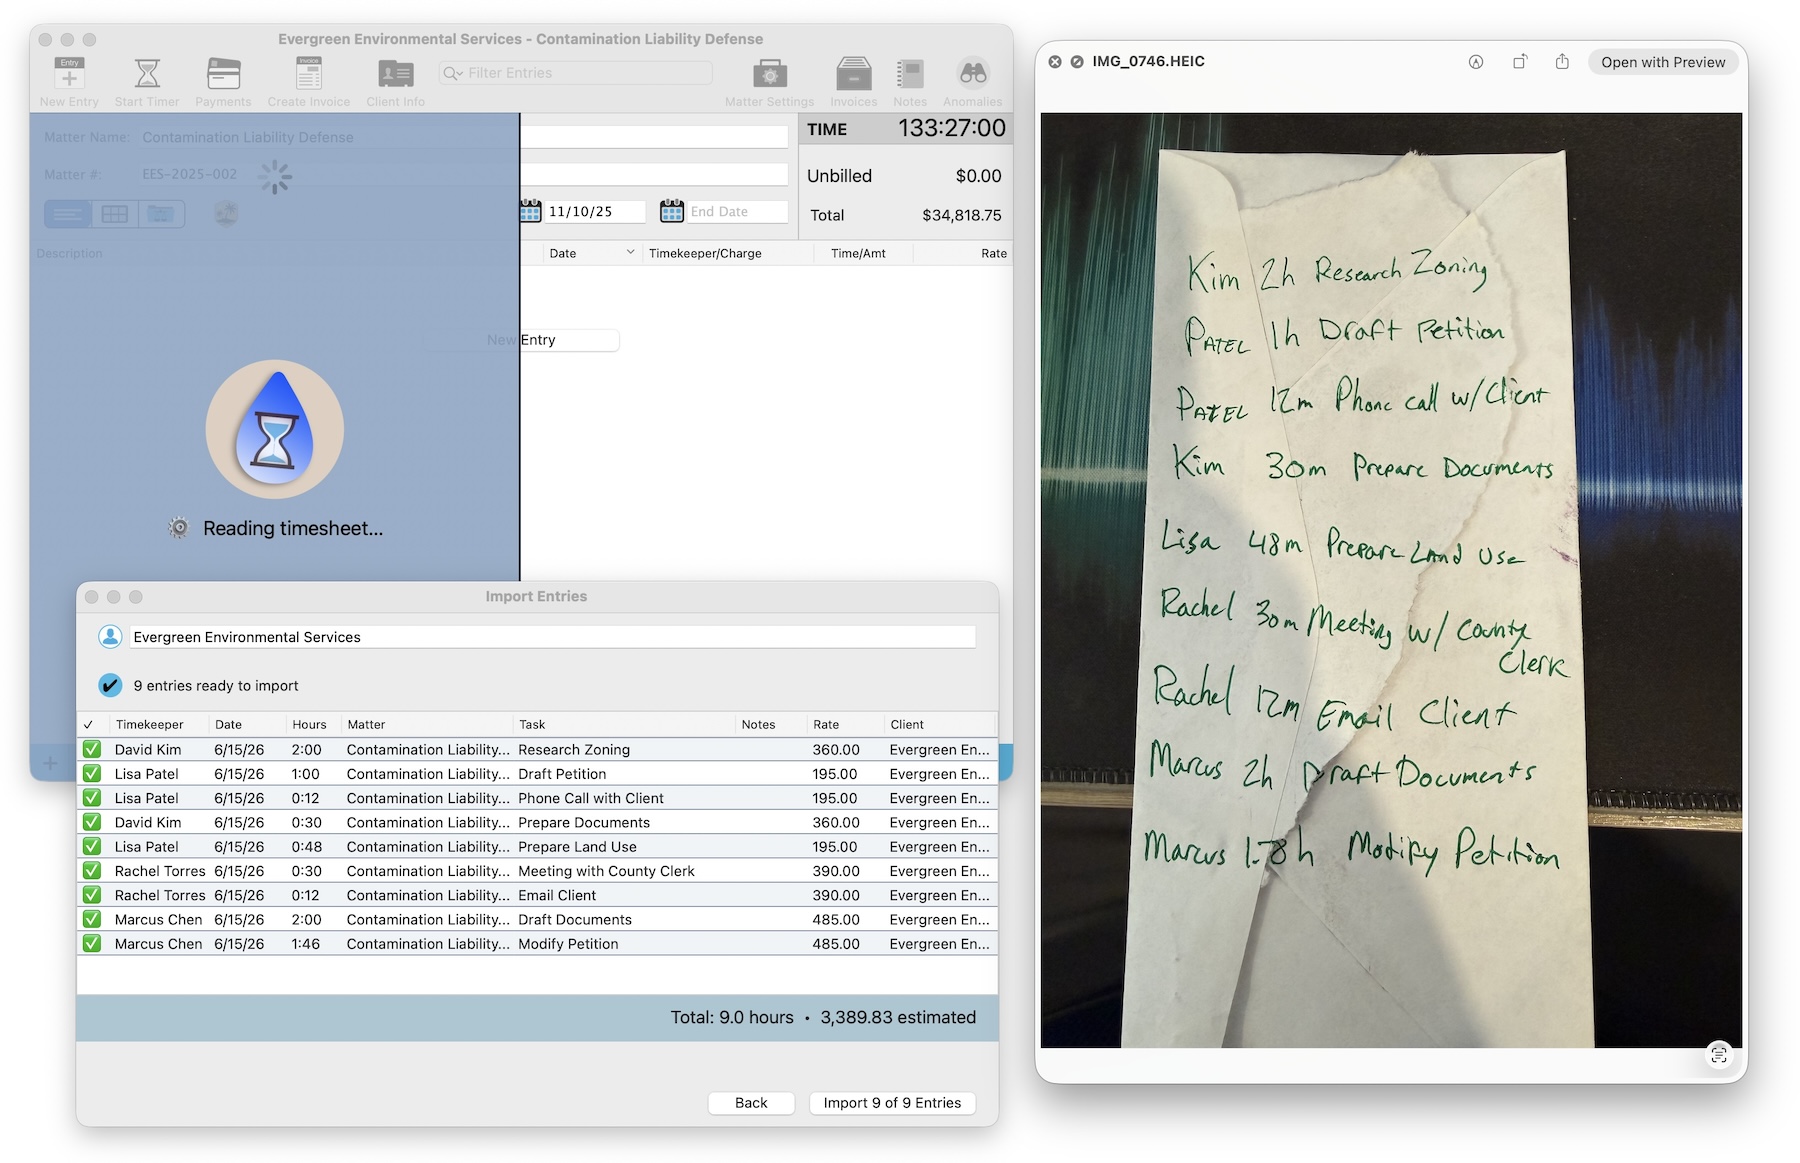The image size is (1800, 1163).
Task: Open the Date column sort dropdown arrow
Action: 630,253
